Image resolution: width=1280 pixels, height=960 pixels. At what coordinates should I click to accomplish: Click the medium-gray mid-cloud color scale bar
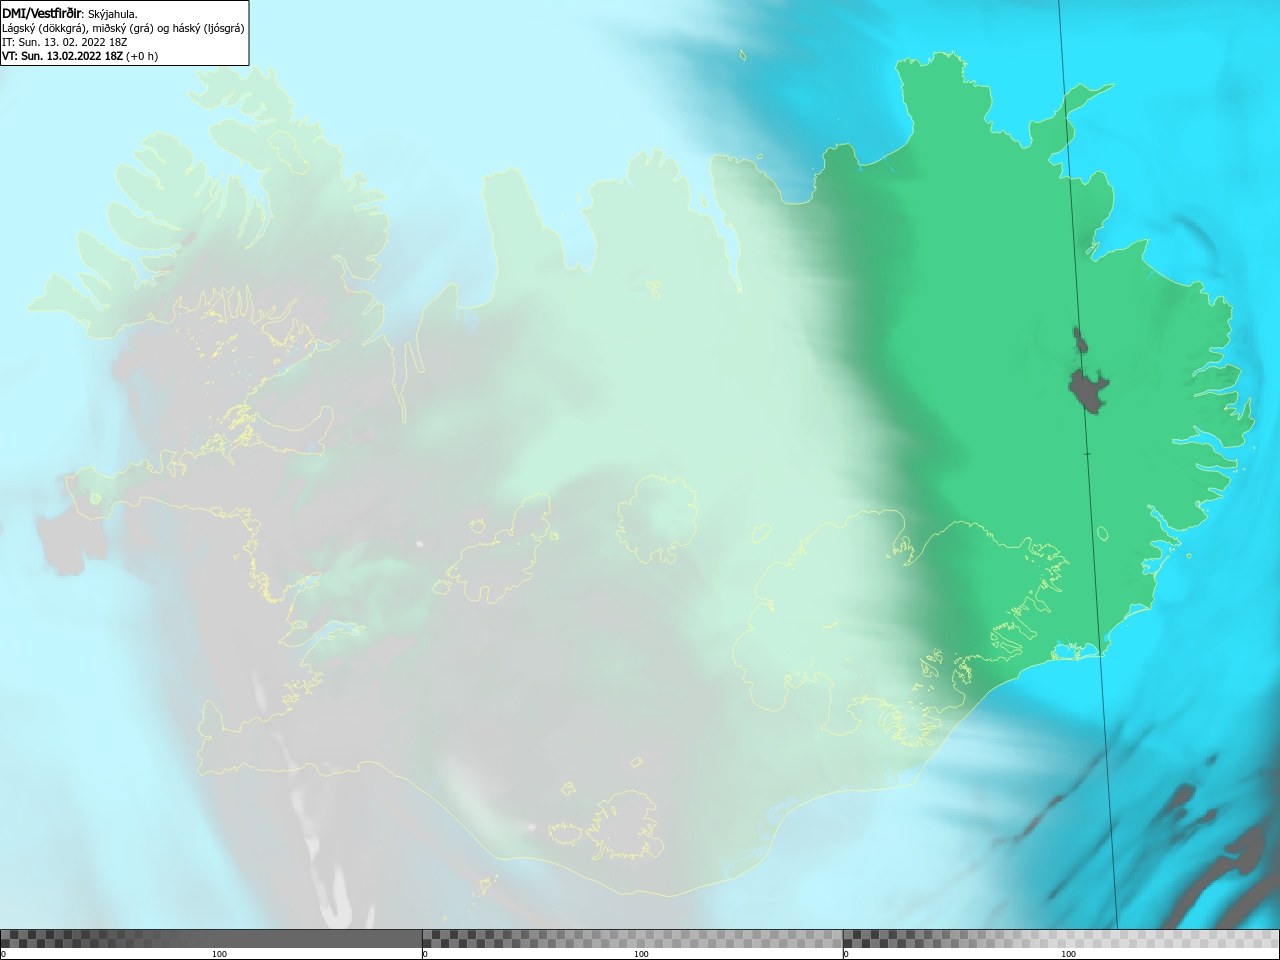[x=632, y=938]
